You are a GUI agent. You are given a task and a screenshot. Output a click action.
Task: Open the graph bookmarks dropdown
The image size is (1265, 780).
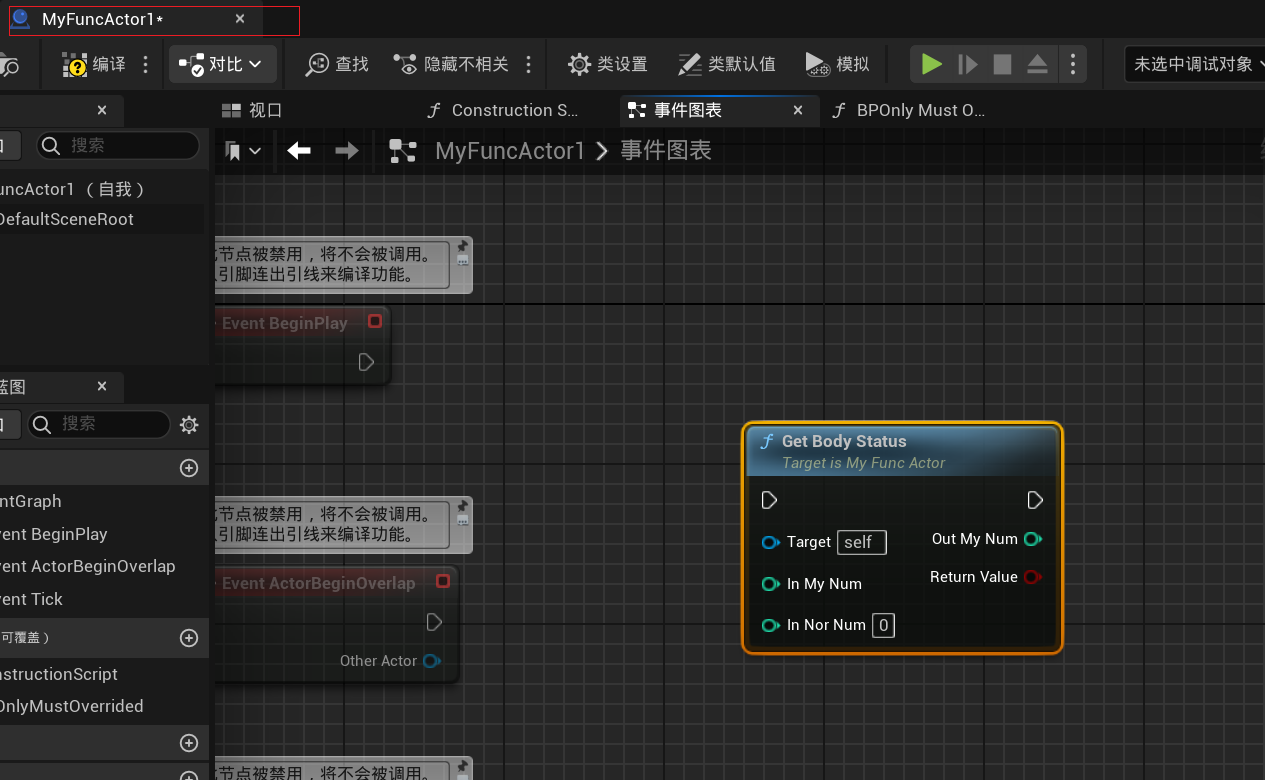[x=243, y=151]
